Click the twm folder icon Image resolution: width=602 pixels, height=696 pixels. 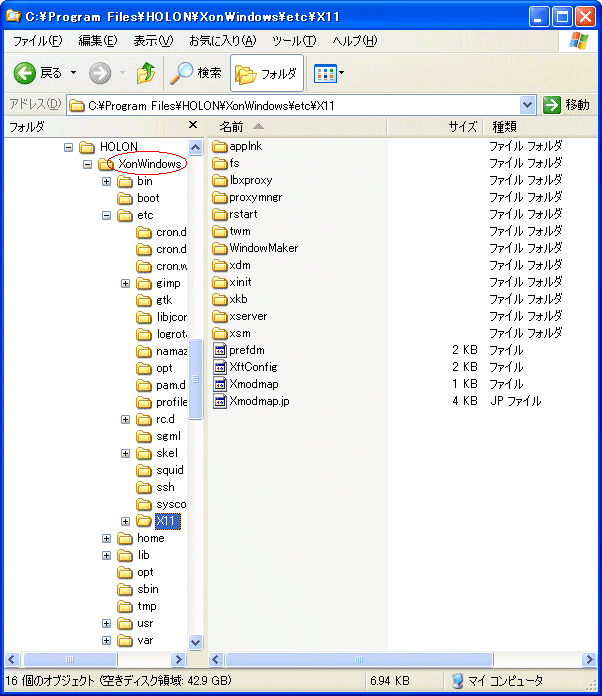(220, 232)
